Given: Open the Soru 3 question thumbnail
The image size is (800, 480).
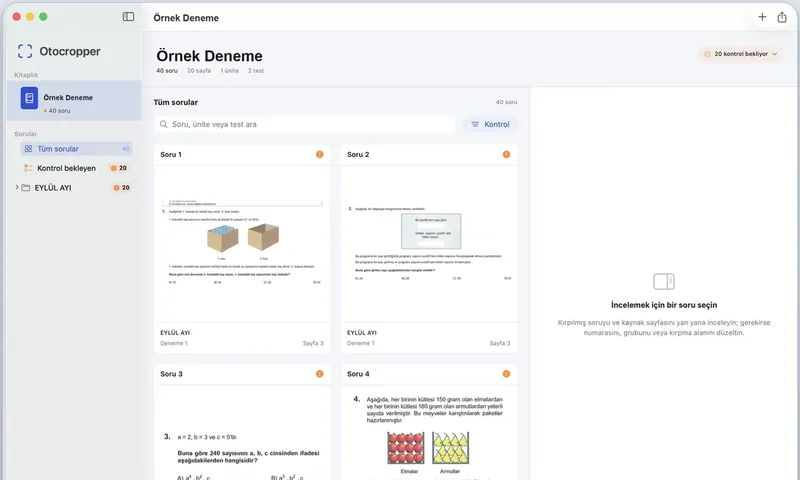Looking at the screenshot, I should pos(242,433).
